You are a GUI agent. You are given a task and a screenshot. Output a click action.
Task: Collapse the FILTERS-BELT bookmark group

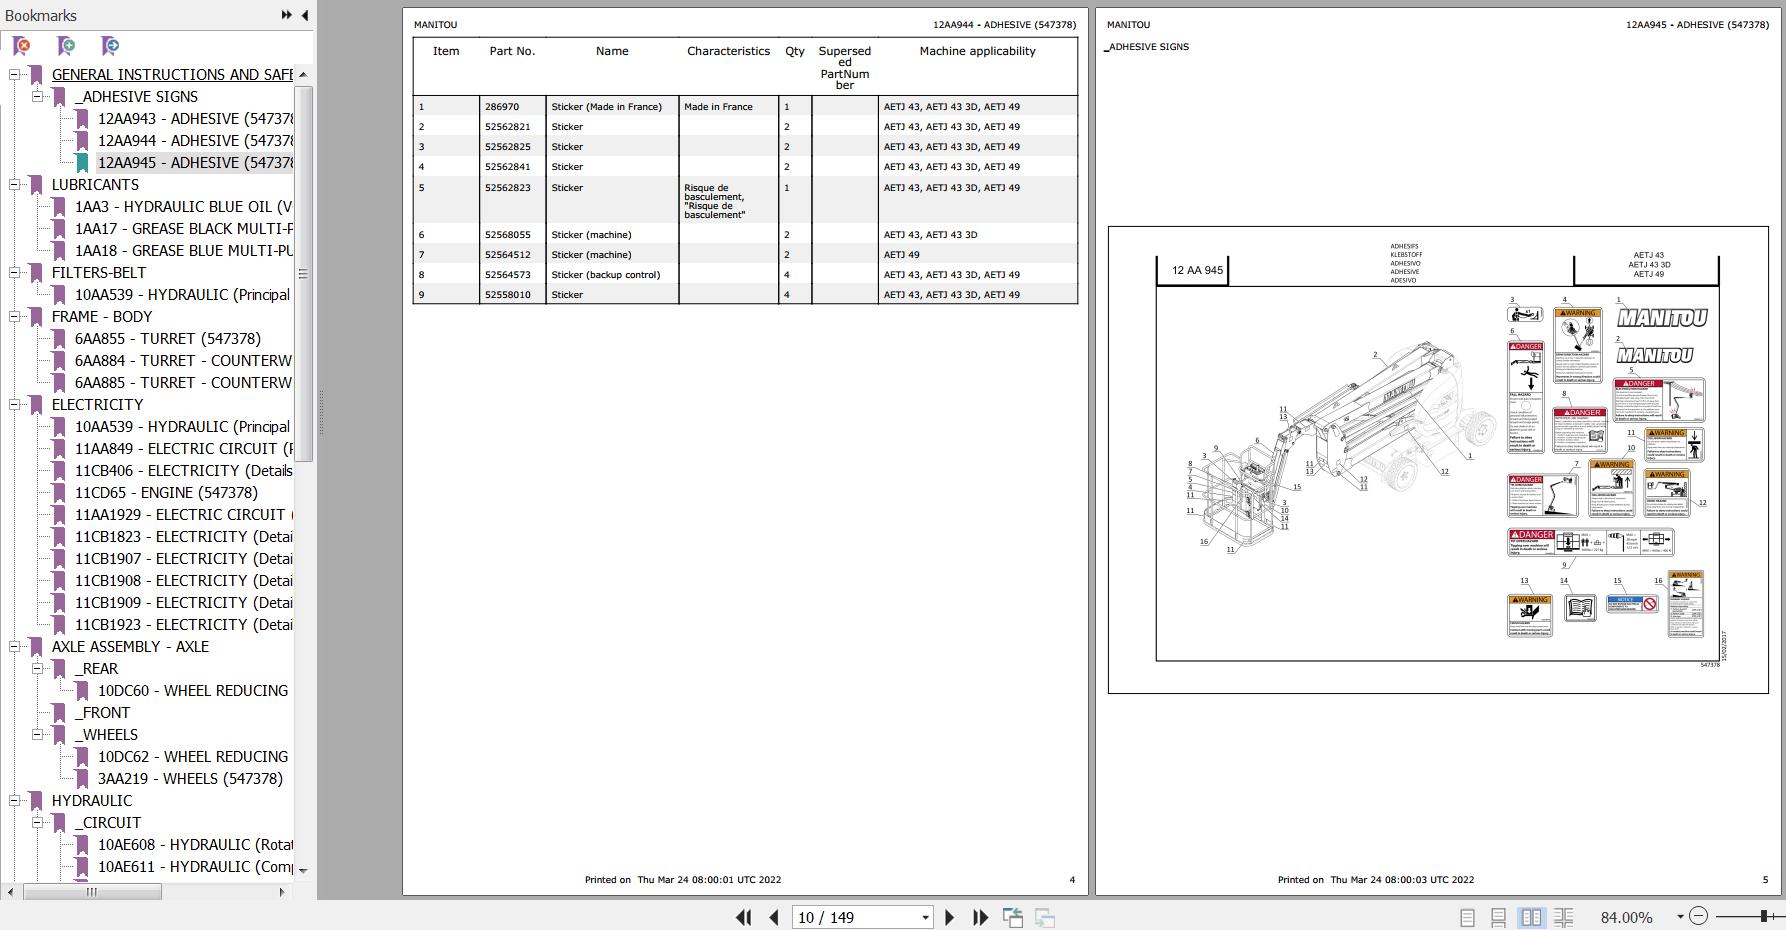tap(14, 273)
